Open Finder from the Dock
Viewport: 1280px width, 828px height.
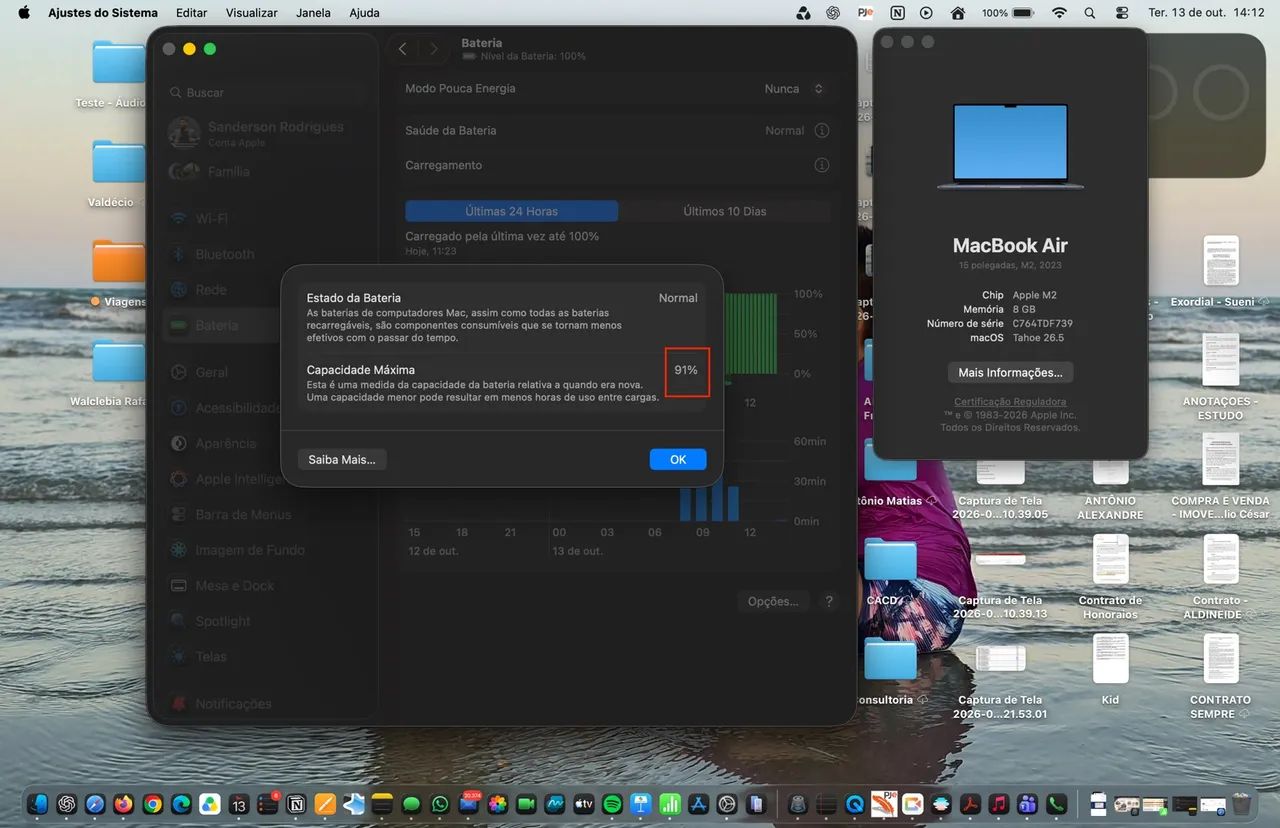(38, 804)
